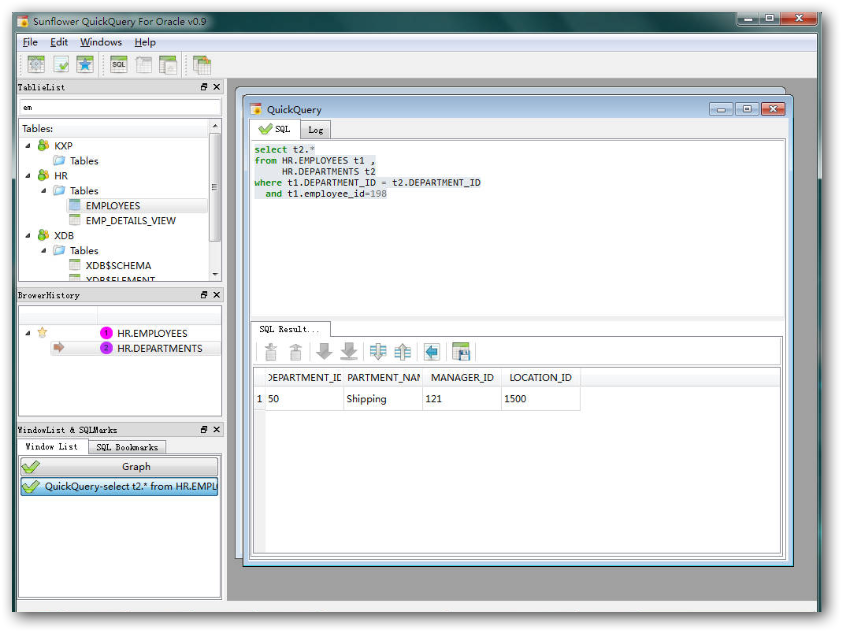This screenshot has width=842, height=632.
Task: Switch to the SQL tab in QuickQuery
Action: [274, 129]
